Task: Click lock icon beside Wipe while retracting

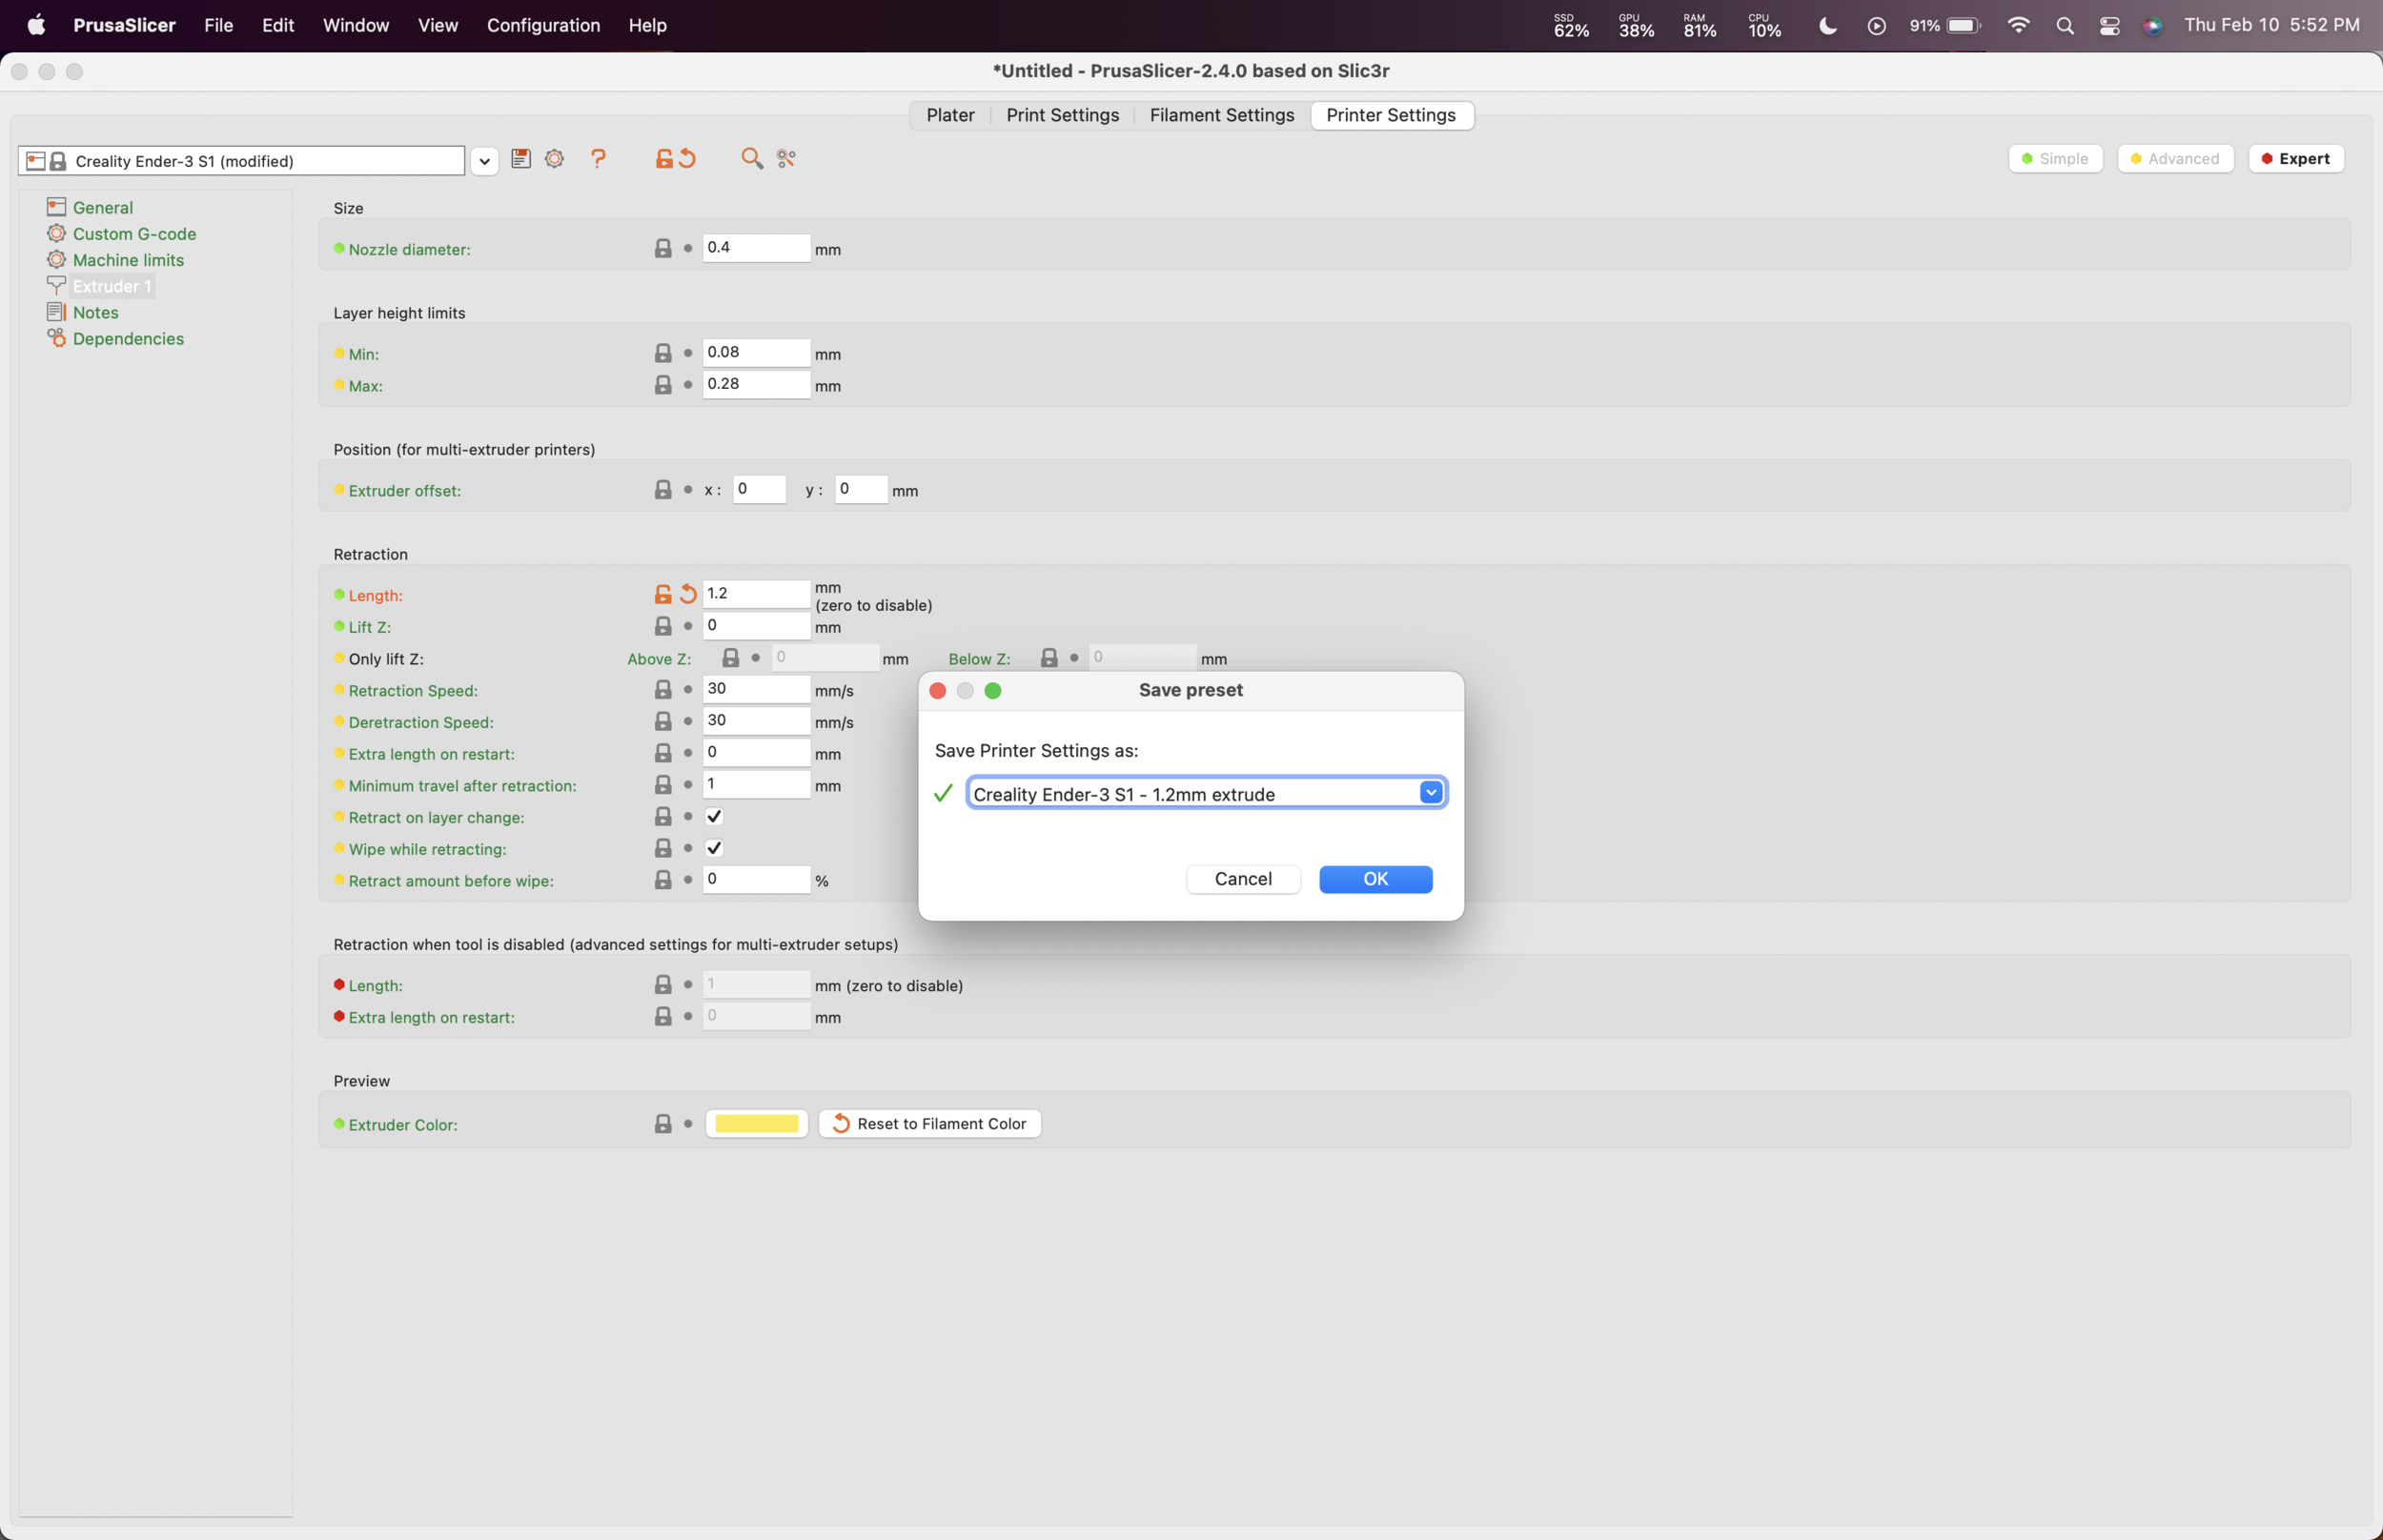Action: [x=663, y=848]
